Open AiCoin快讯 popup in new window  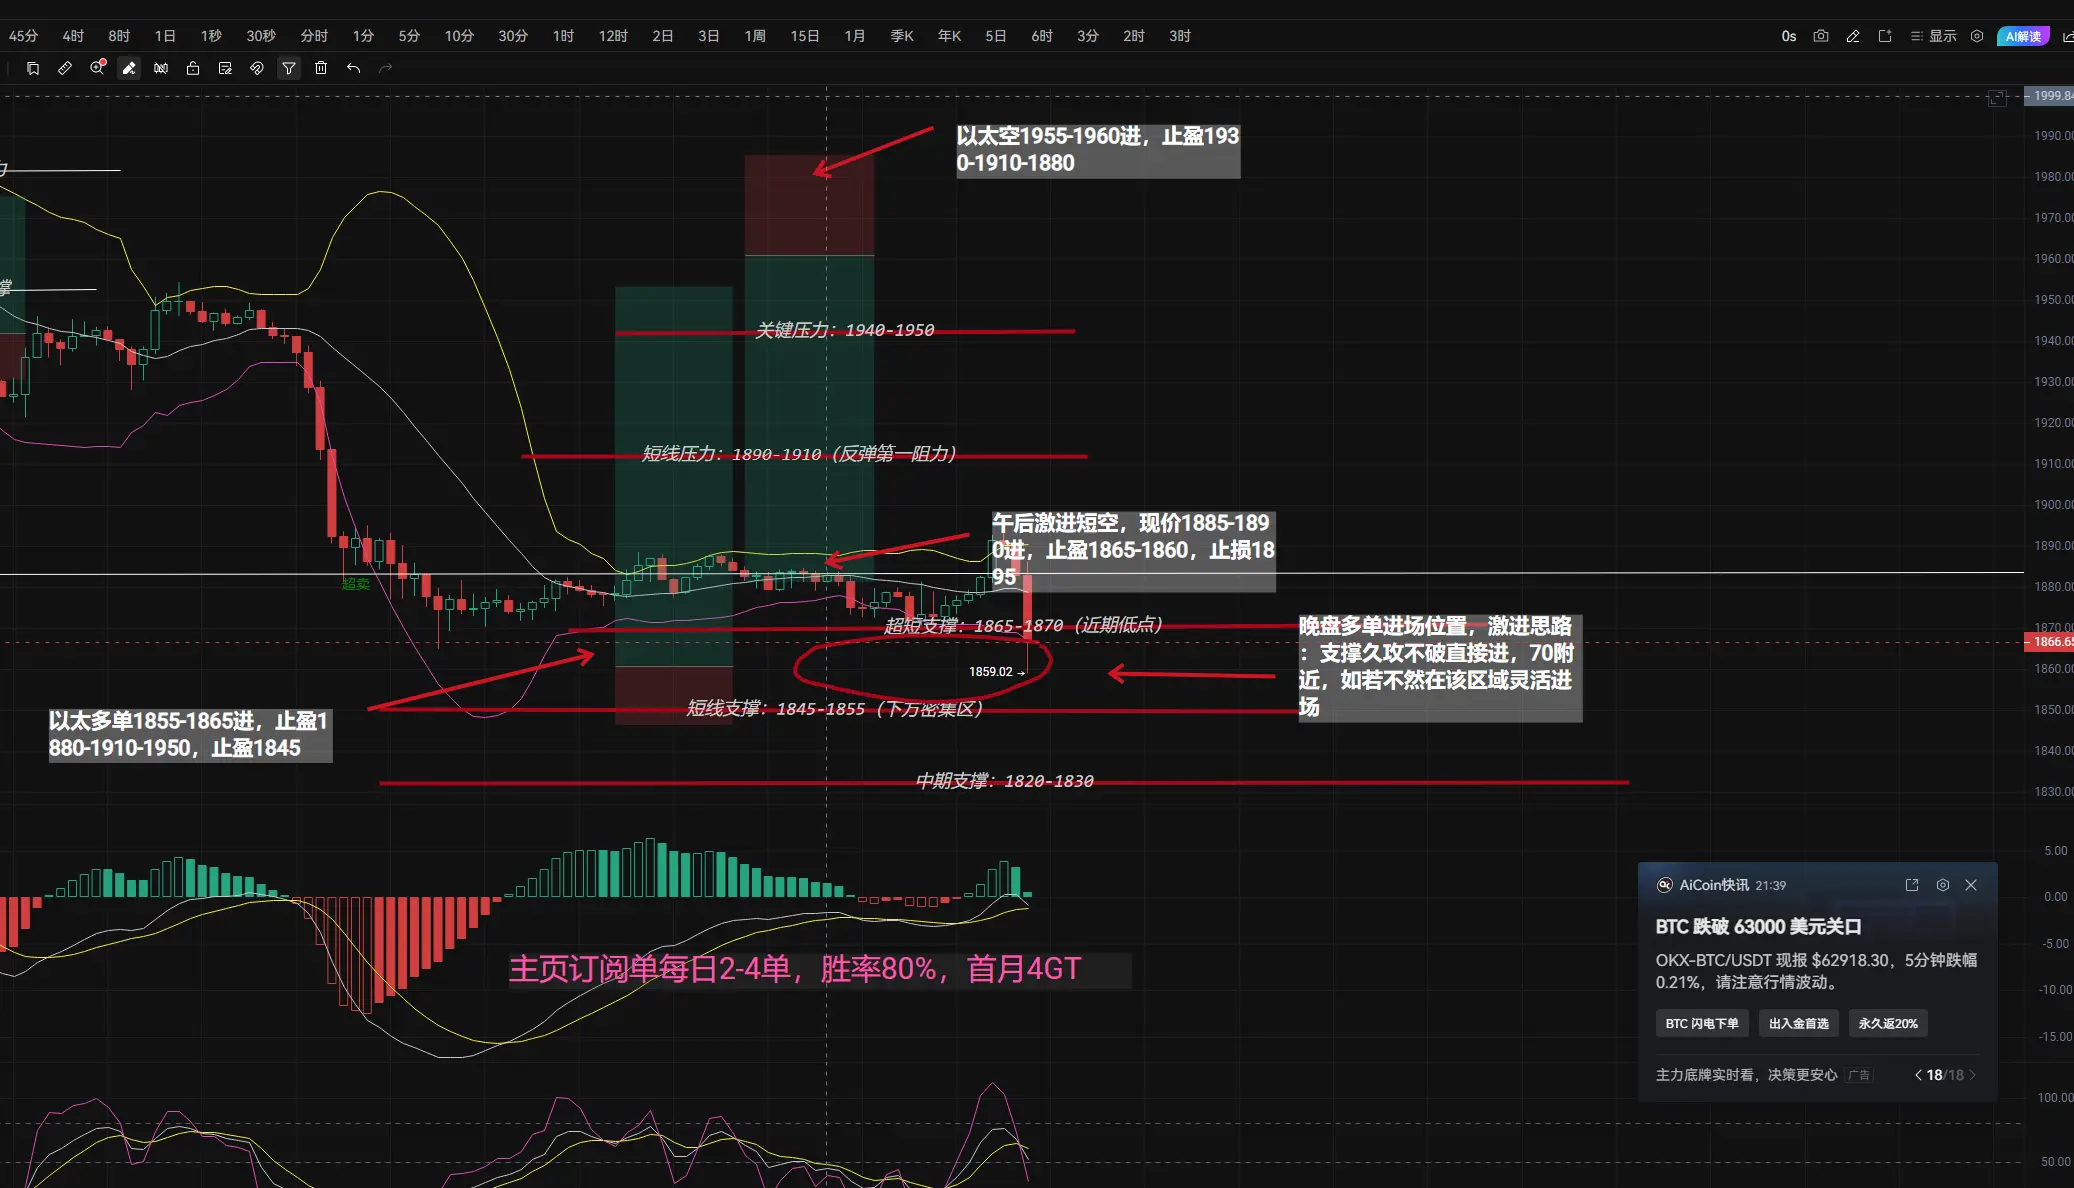coord(1912,885)
